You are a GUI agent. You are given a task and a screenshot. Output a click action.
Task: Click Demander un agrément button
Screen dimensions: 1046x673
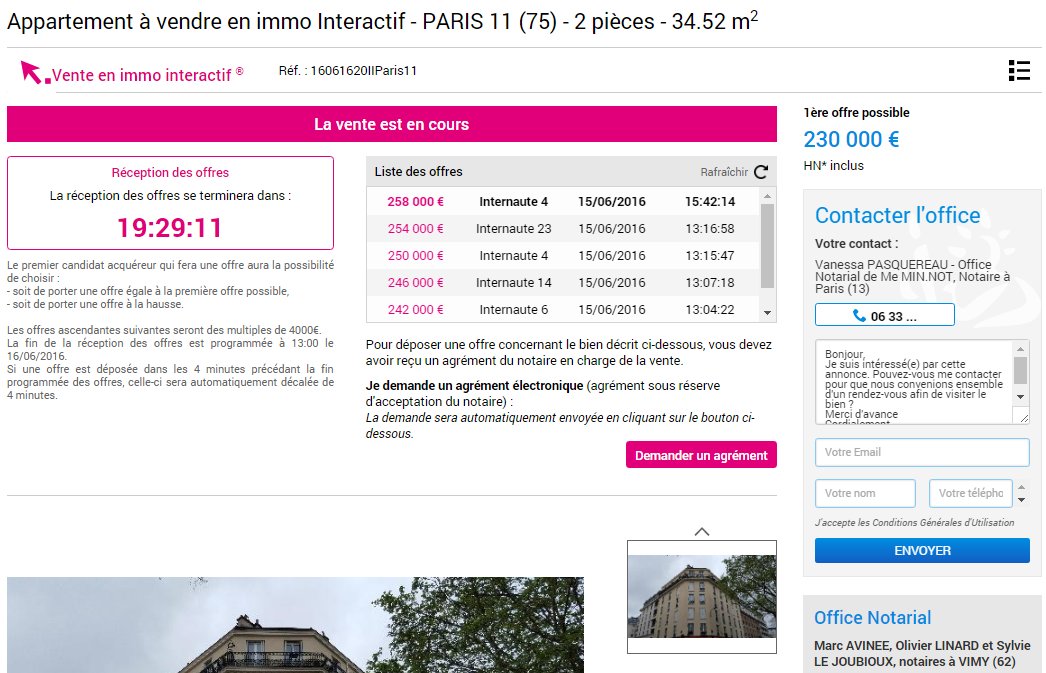tap(700, 455)
